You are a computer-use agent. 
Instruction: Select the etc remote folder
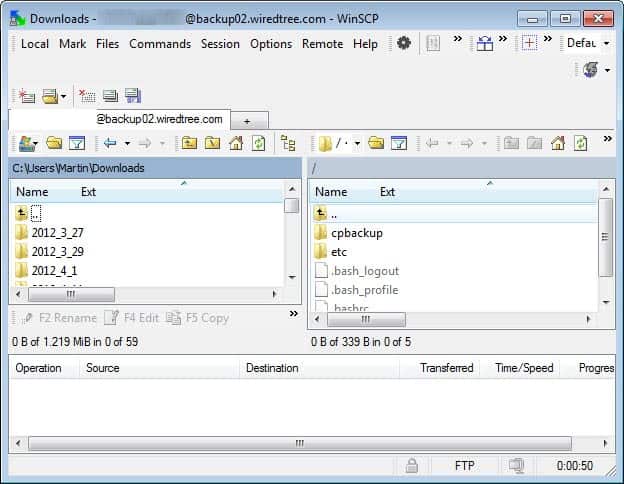coord(331,252)
